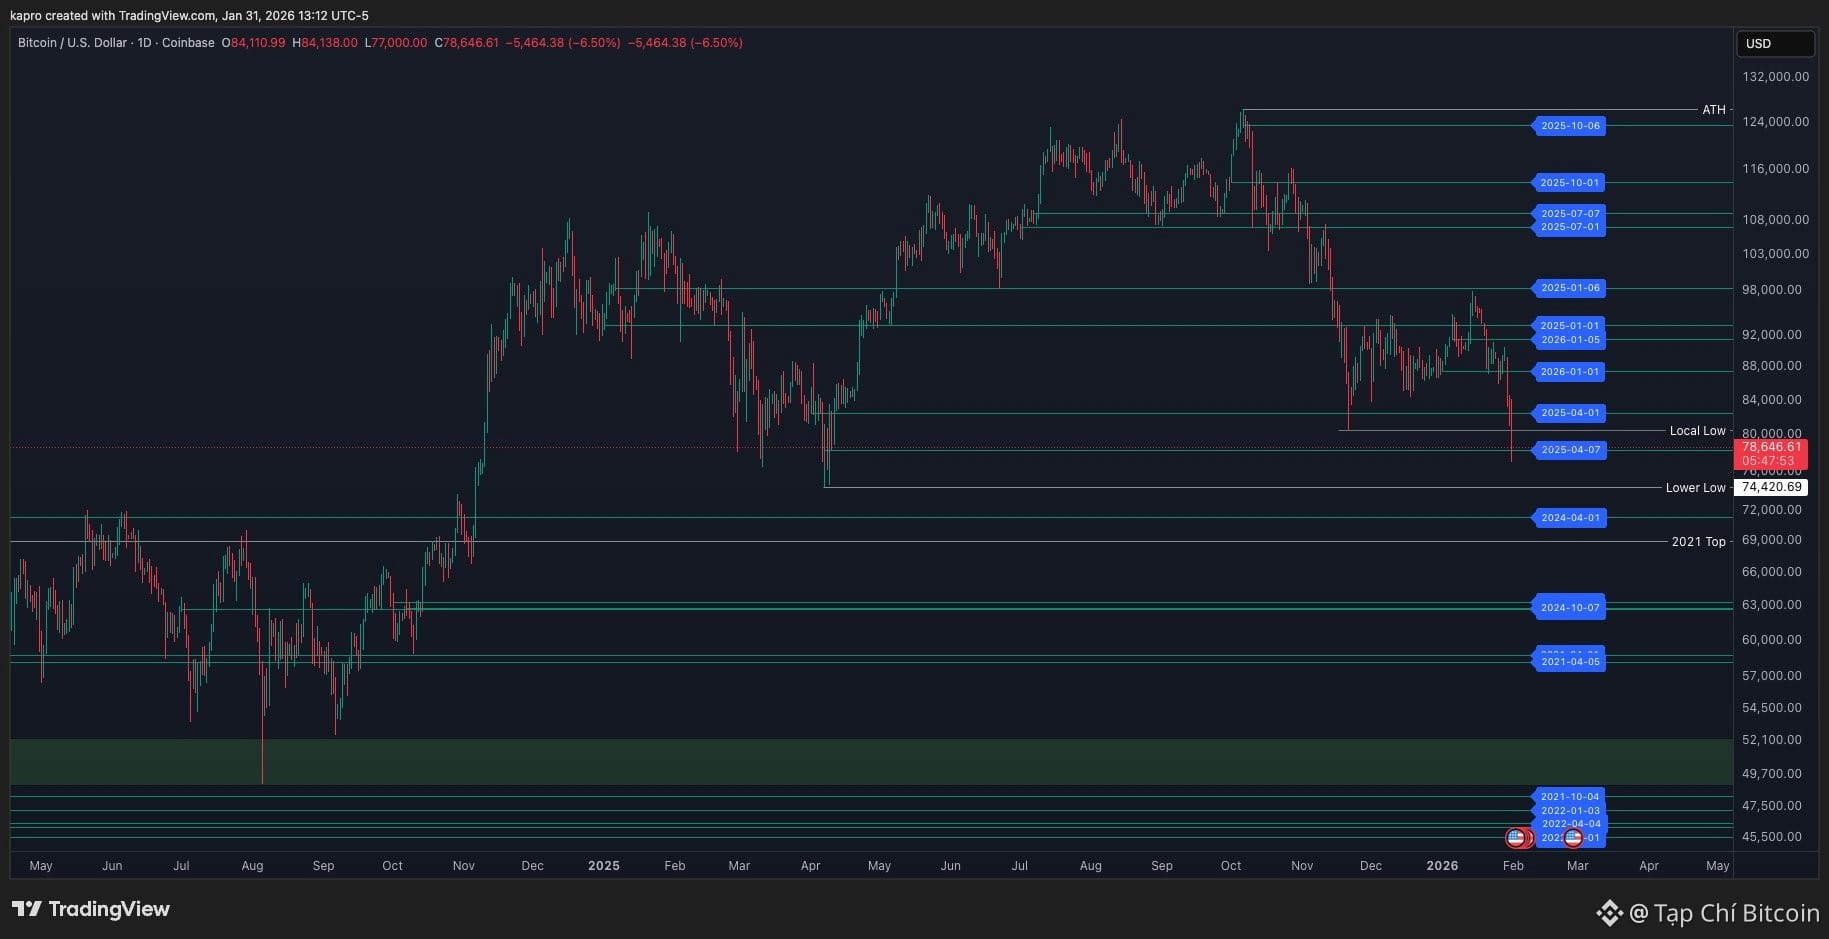Click the US flag economic event icon
The width and height of the screenshot is (1829, 939).
coord(1516,838)
